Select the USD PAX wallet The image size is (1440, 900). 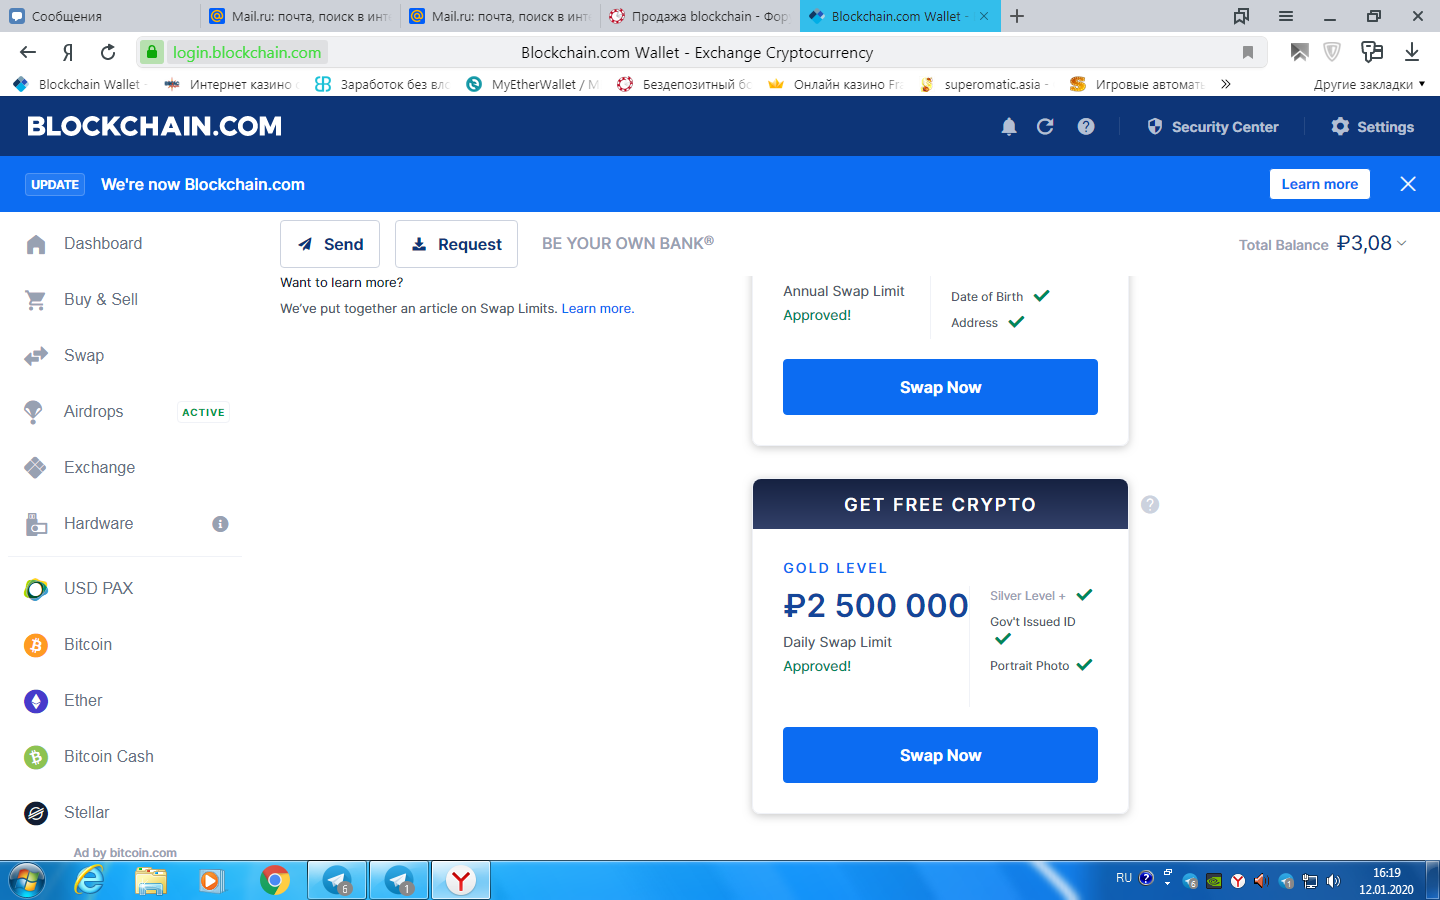point(98,588)
